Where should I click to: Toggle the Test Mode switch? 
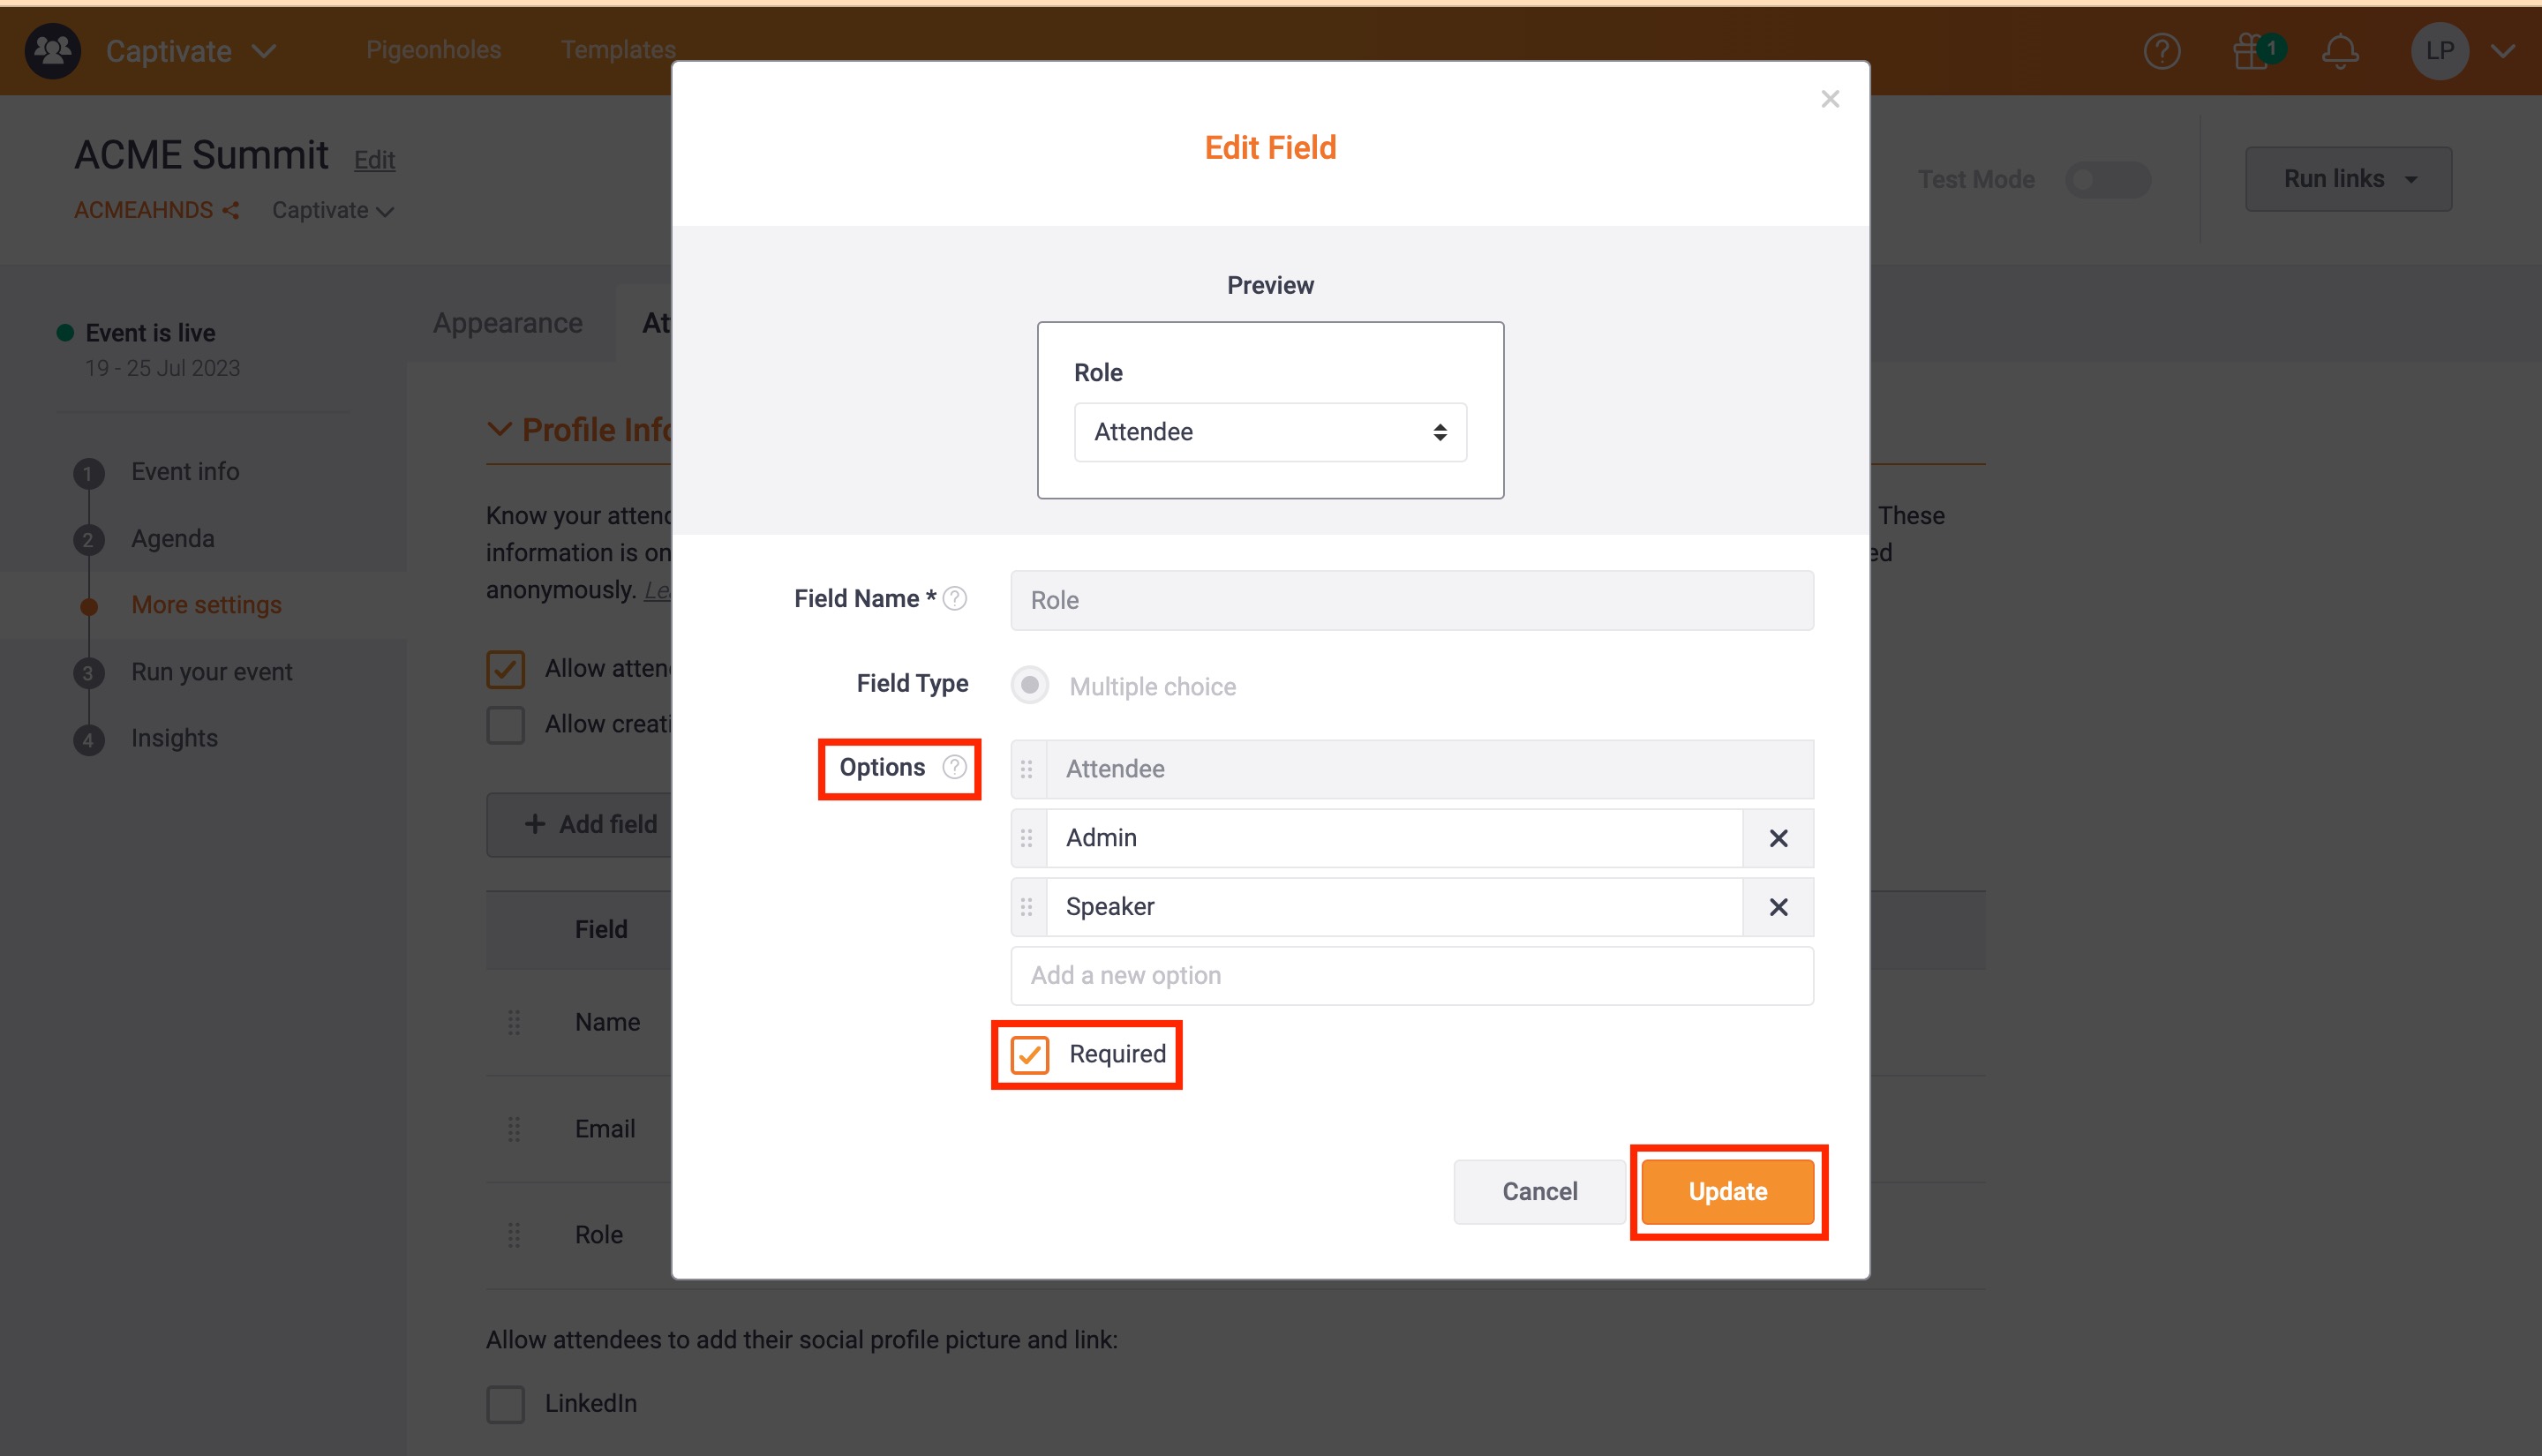click(2108, 180)
